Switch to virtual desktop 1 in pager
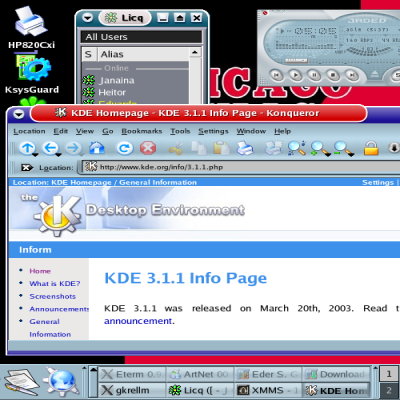This screenshot has width=400, height=400. click(x=389, y=374)
